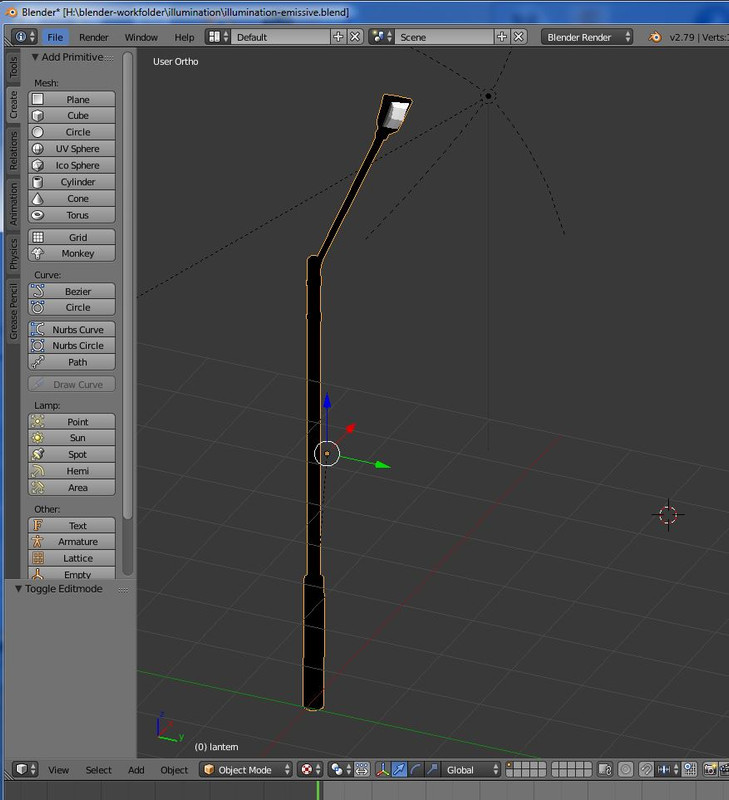
Task: Switch to the Relations tab
Action: point(13,151)
